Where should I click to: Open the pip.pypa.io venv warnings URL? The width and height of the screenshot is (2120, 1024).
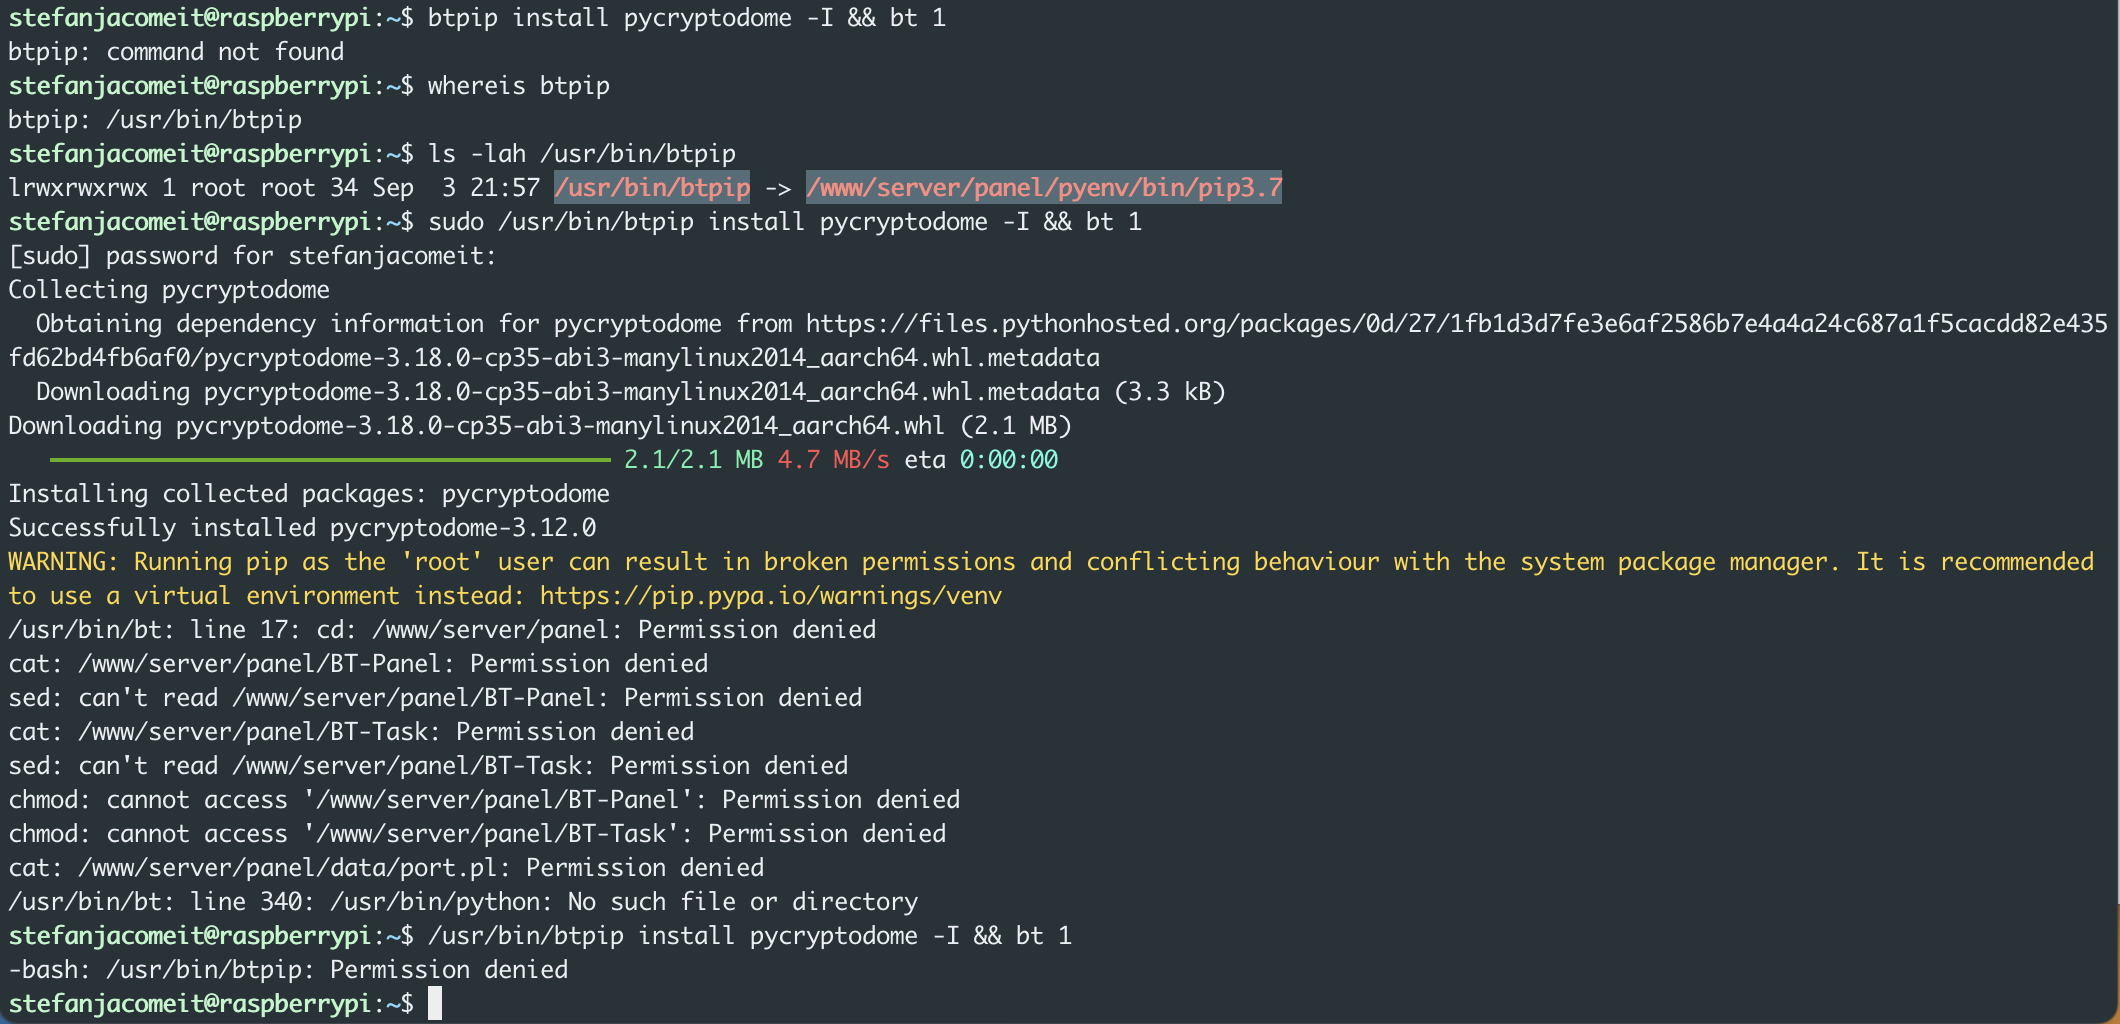tap(770, 596)
